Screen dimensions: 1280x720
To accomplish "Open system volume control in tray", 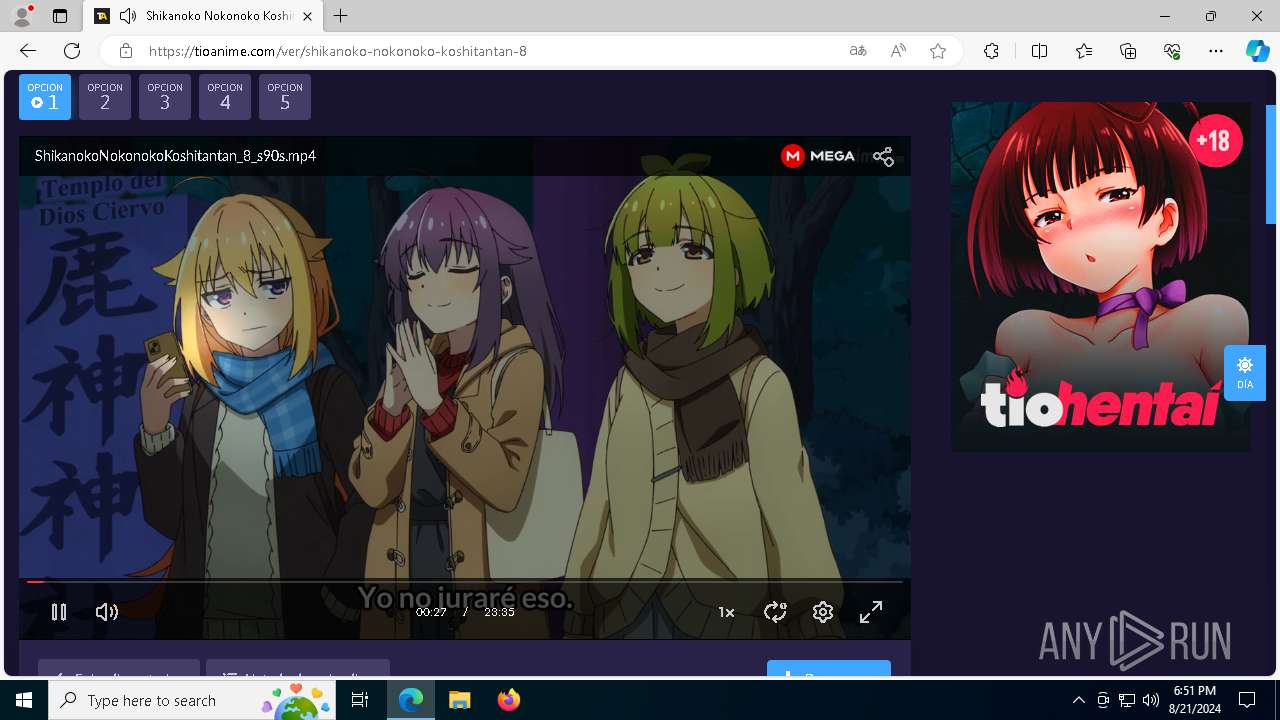I will click(x=1150, y=700).
